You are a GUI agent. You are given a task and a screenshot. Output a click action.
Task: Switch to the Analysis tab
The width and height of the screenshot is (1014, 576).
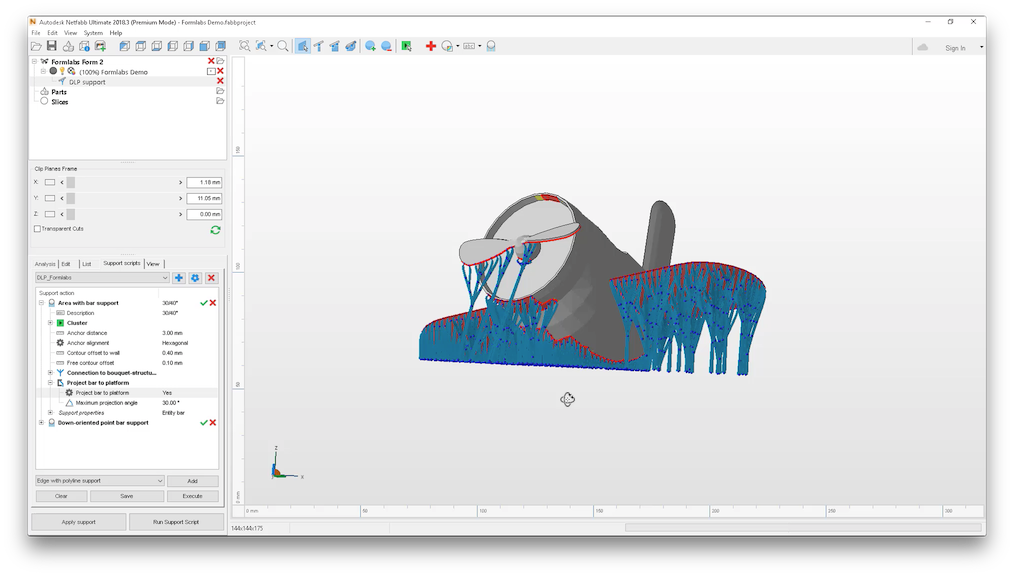(45, 264)
